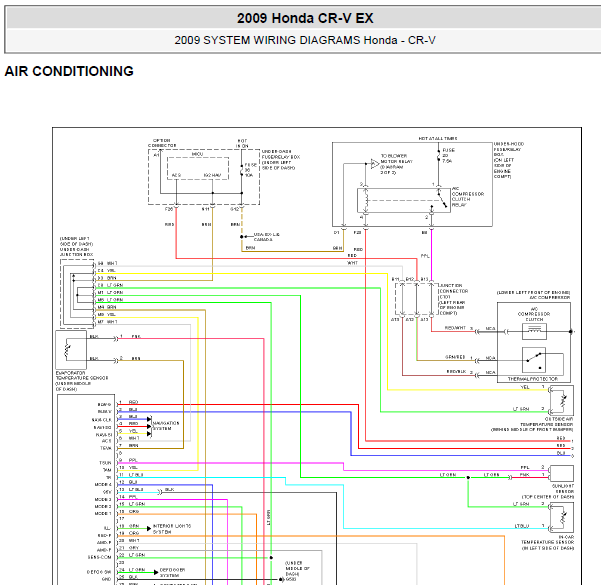Click the 'A/C COMPRESSOR CLUTCH RELAY' label
601x585 pixels.
pyautogui.click(x=468, y=197)
